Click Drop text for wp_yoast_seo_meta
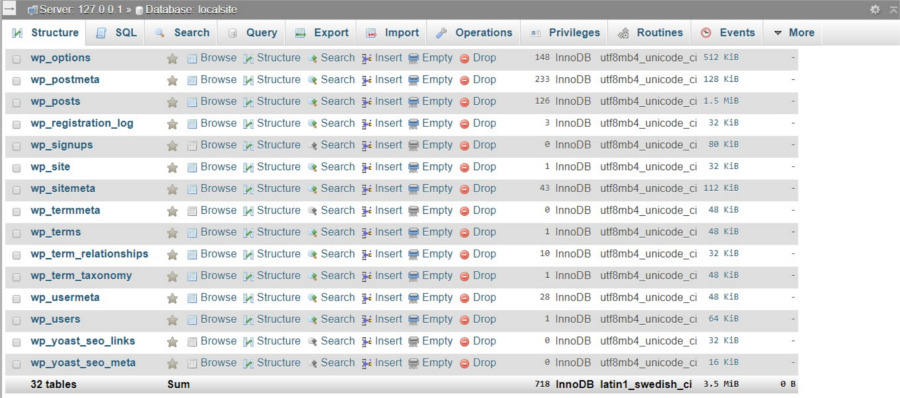Screen dimensions: 900x398 tap(484, 363)
